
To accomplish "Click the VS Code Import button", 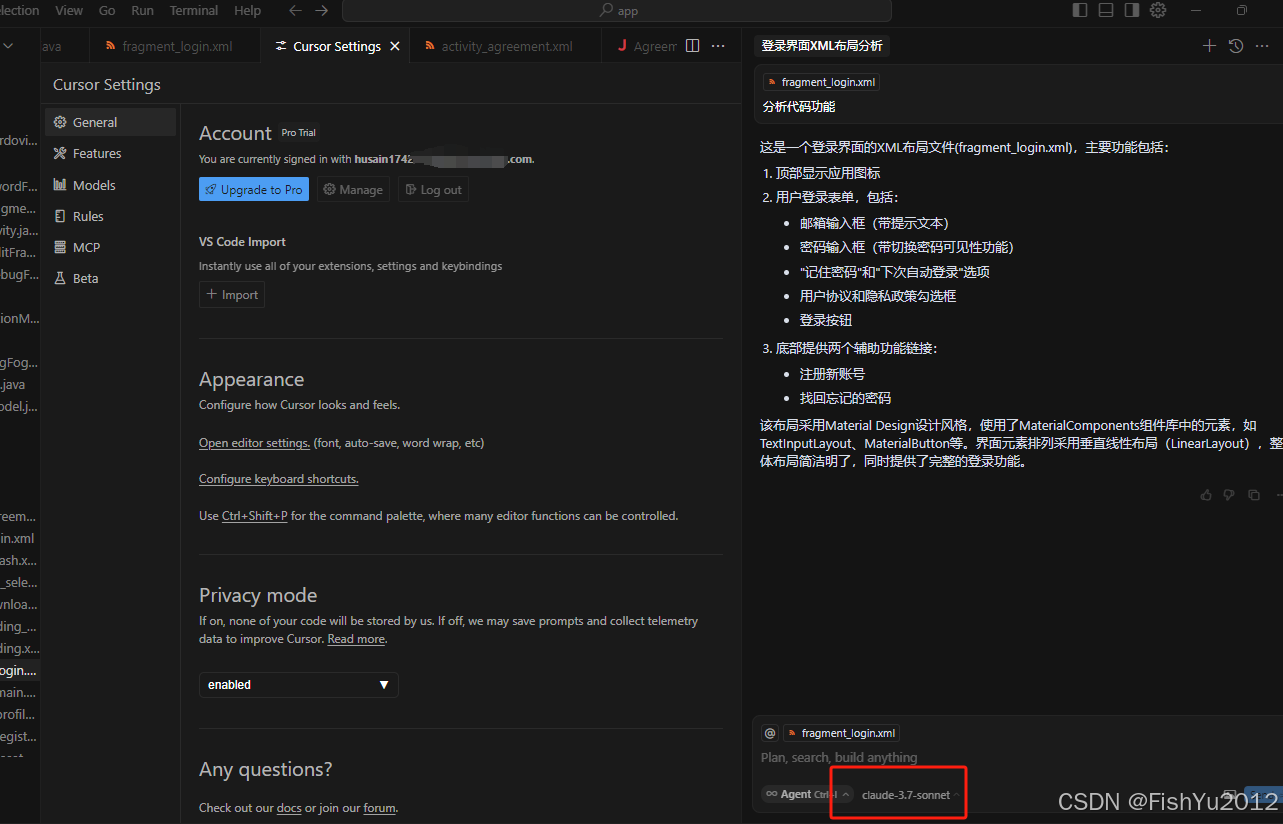I will point(232,294).
